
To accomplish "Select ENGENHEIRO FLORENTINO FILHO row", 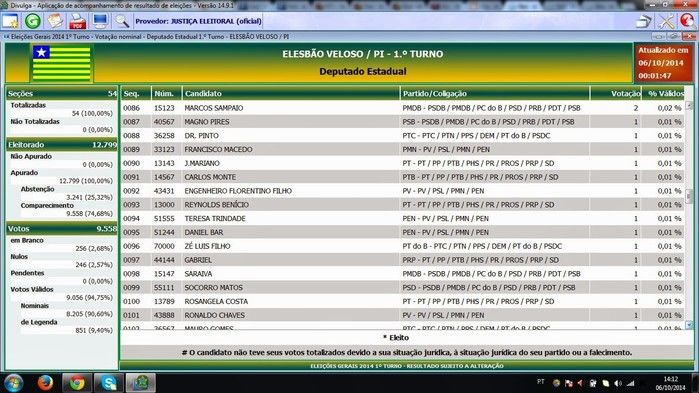I will click(403, 191).
